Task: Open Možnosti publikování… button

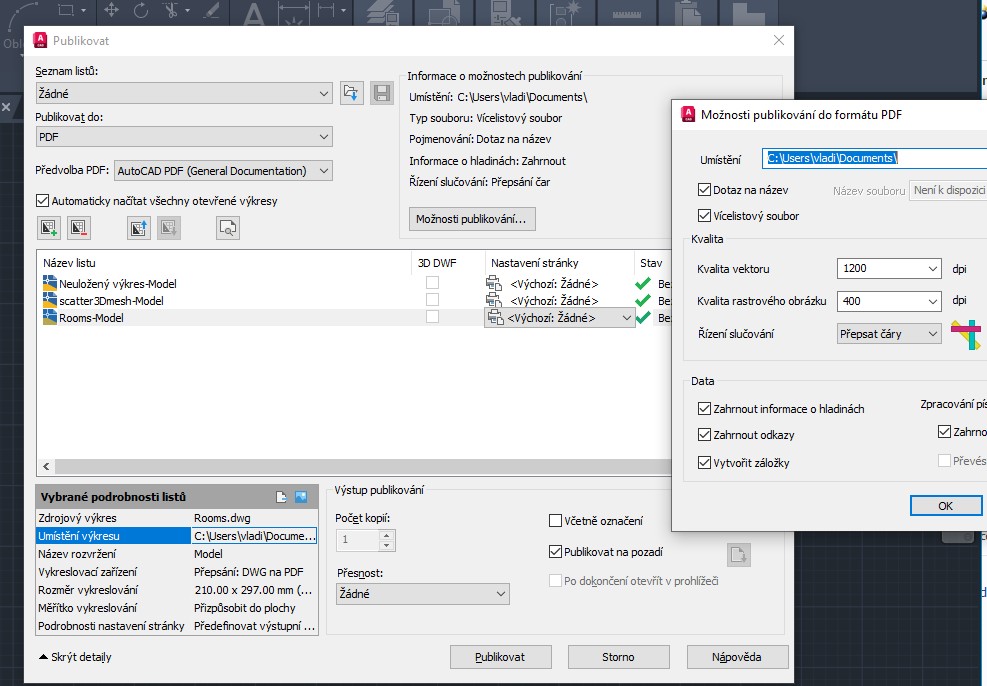Action: (471, 218)
